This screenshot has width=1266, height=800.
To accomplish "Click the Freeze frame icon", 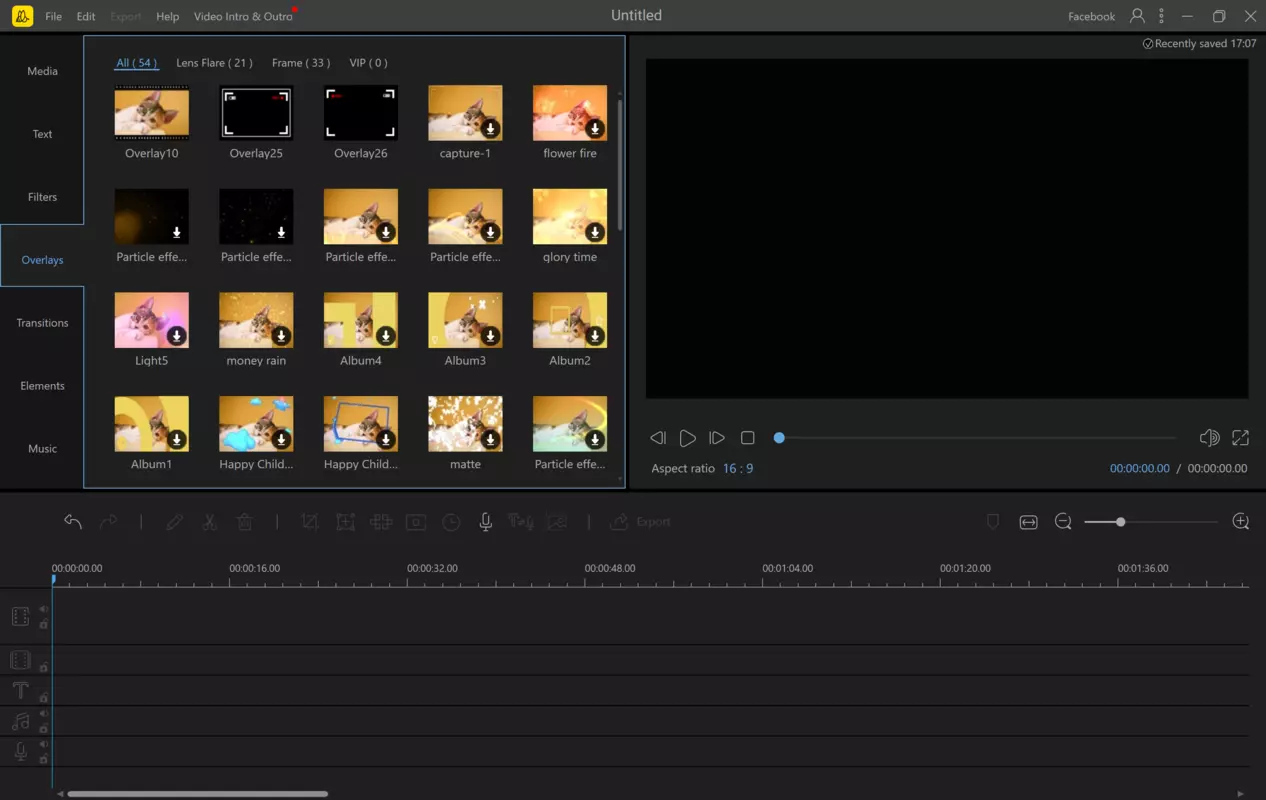I will click(416, 521).
